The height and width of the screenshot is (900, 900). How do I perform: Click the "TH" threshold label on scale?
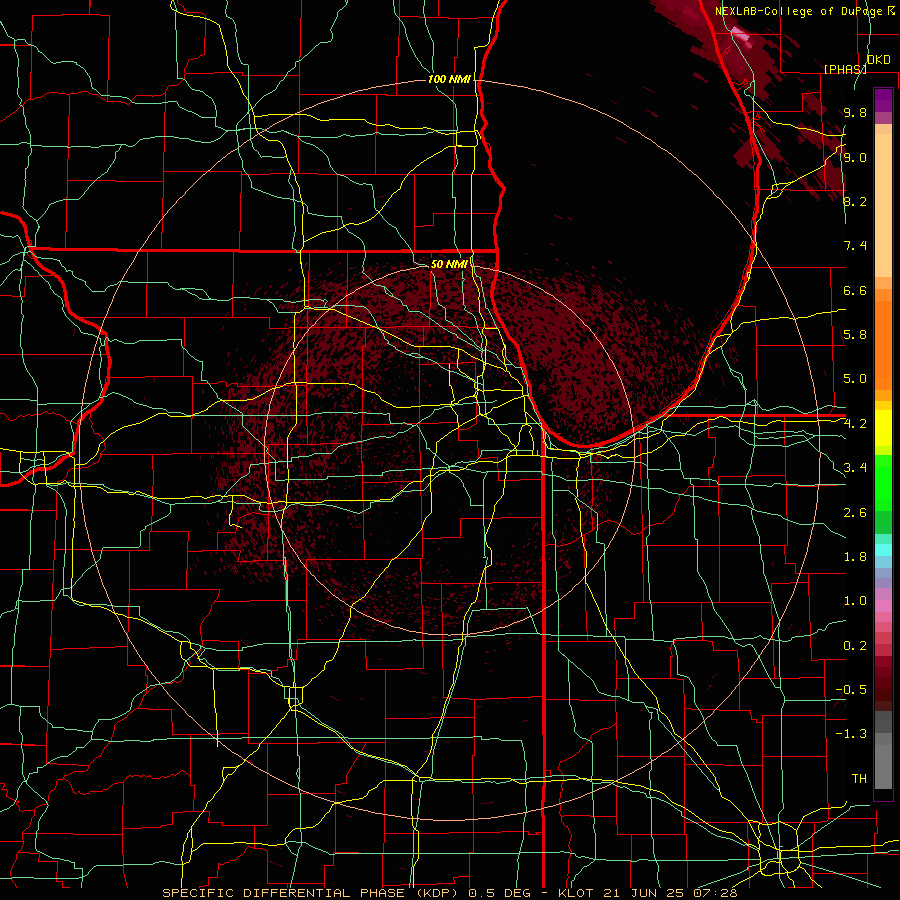tap(859, 779)
